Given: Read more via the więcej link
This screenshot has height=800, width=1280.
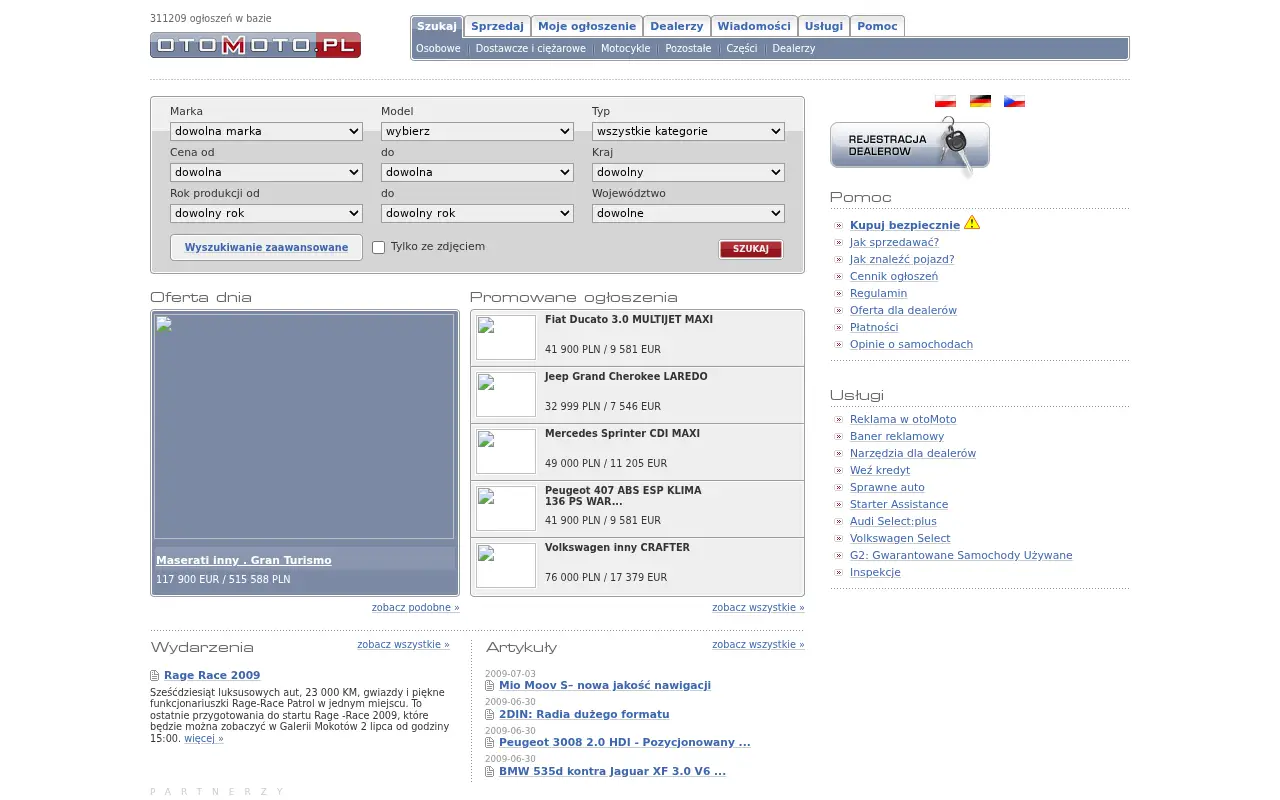Looking at the screenshot, I should click(x=204, y=739).
